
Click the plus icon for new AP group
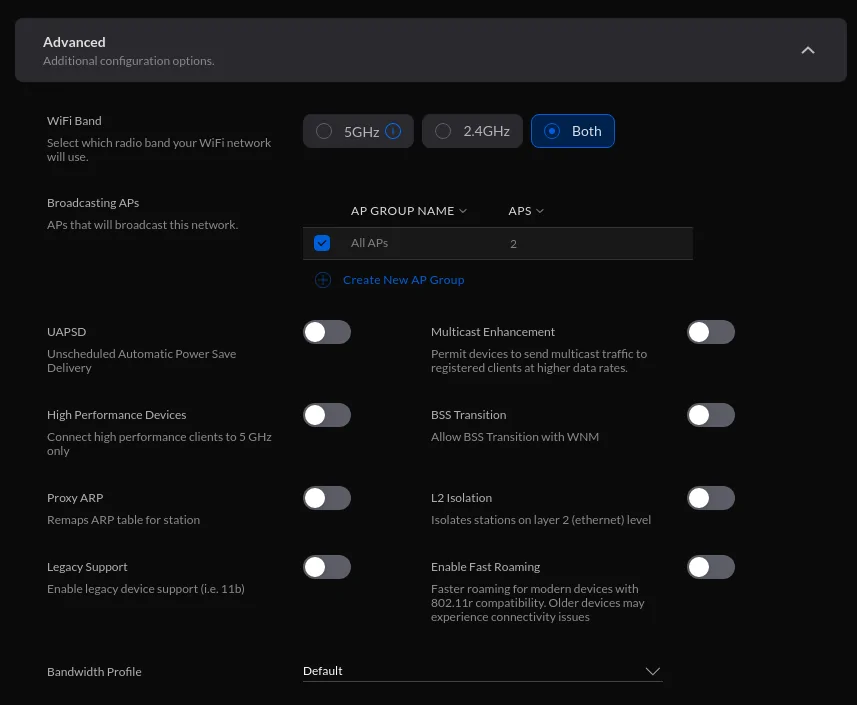click(x=323, y=280)
